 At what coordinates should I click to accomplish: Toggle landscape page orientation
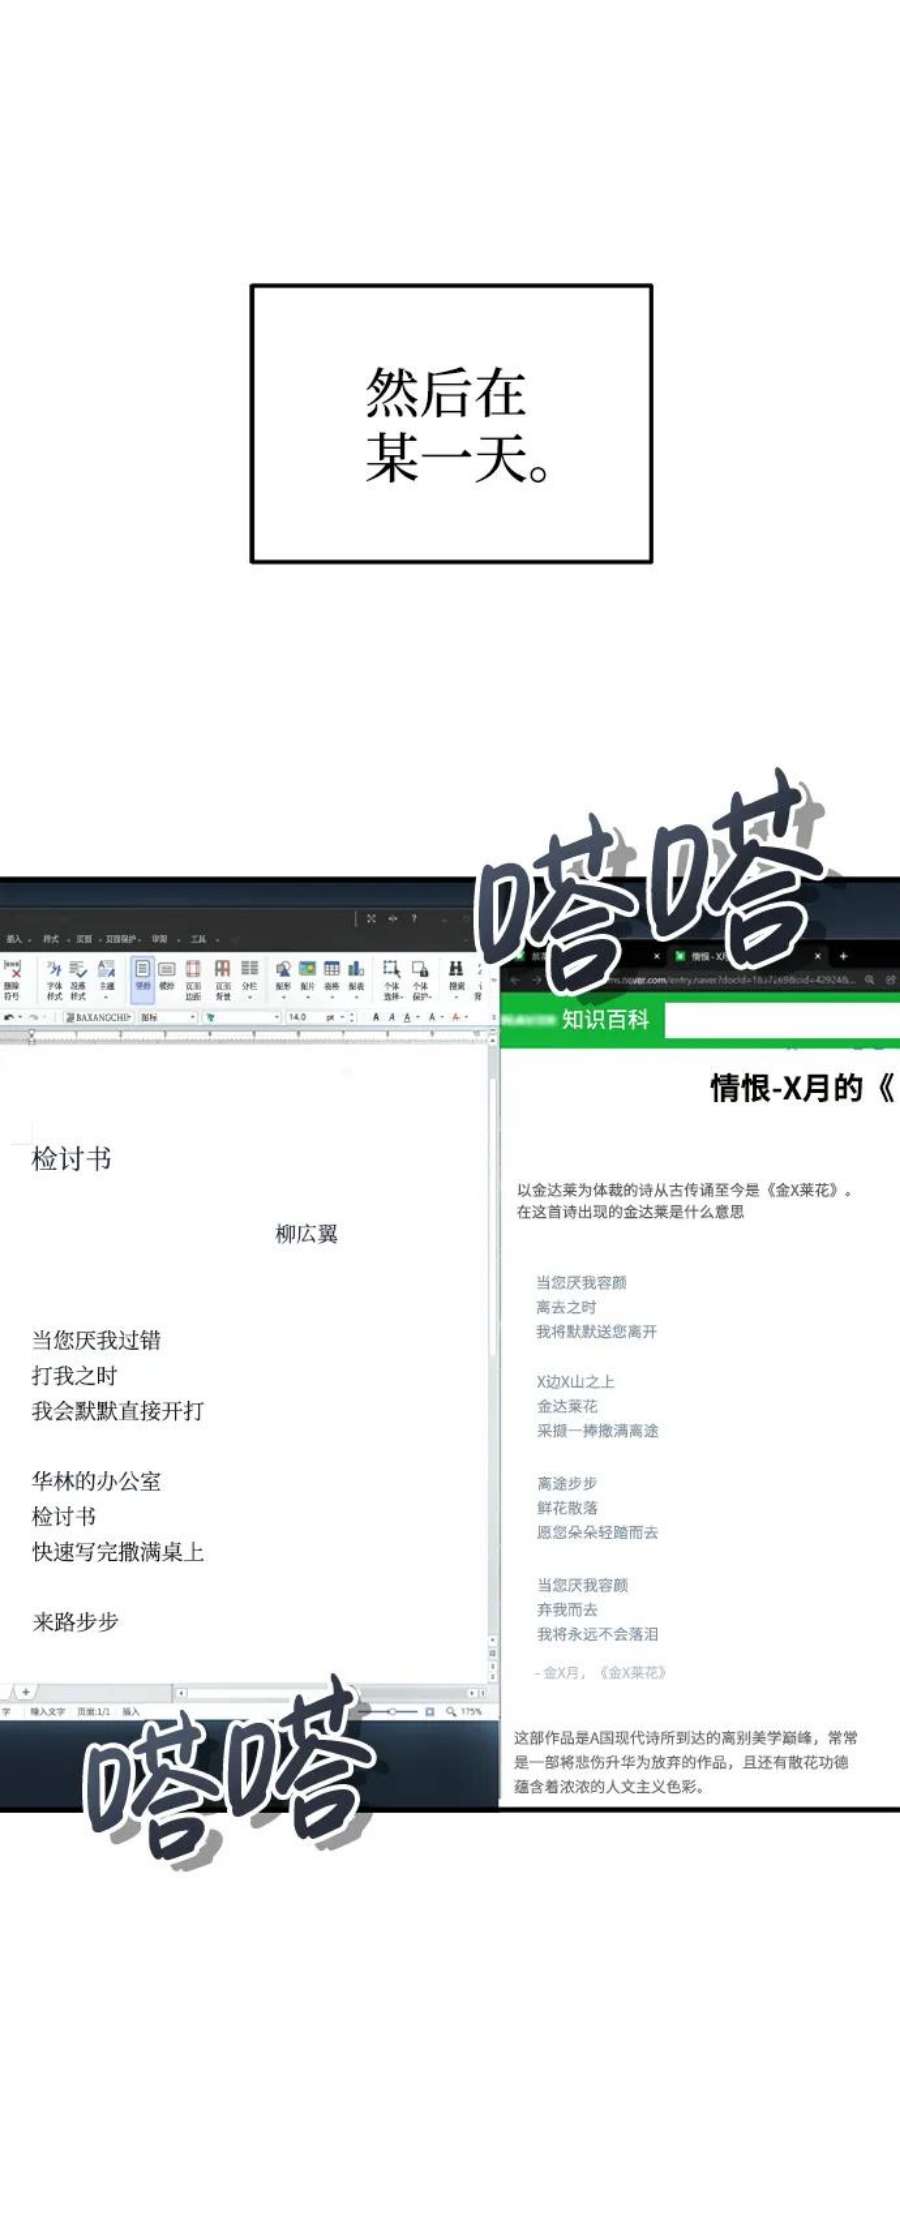point(167,970)
